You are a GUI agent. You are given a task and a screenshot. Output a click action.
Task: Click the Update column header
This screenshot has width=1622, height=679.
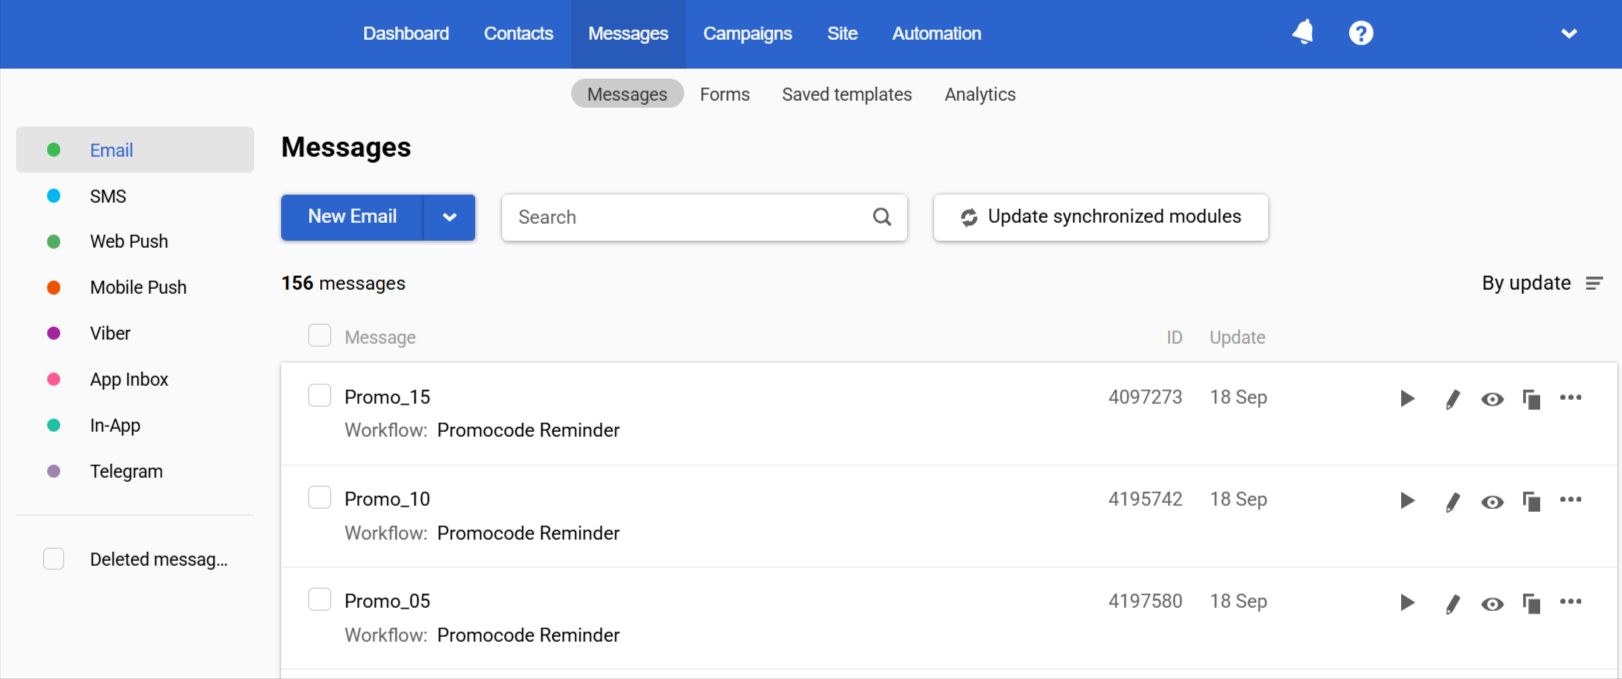click(1237, 337)
